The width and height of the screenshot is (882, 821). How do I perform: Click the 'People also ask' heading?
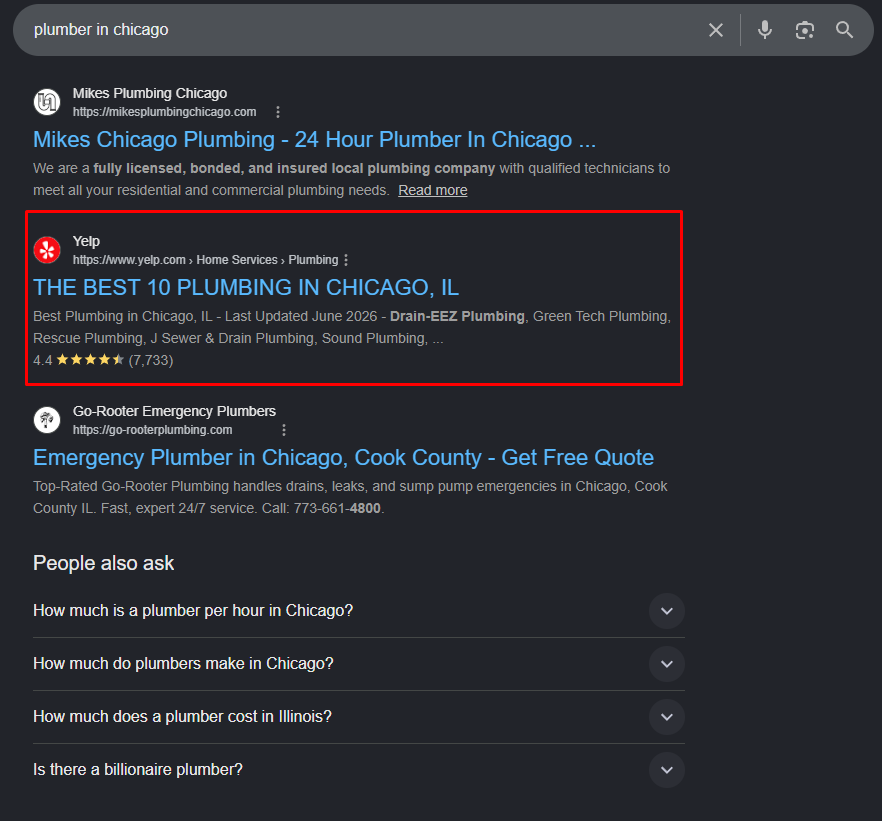pyautogui.click(x=104, y=563)
